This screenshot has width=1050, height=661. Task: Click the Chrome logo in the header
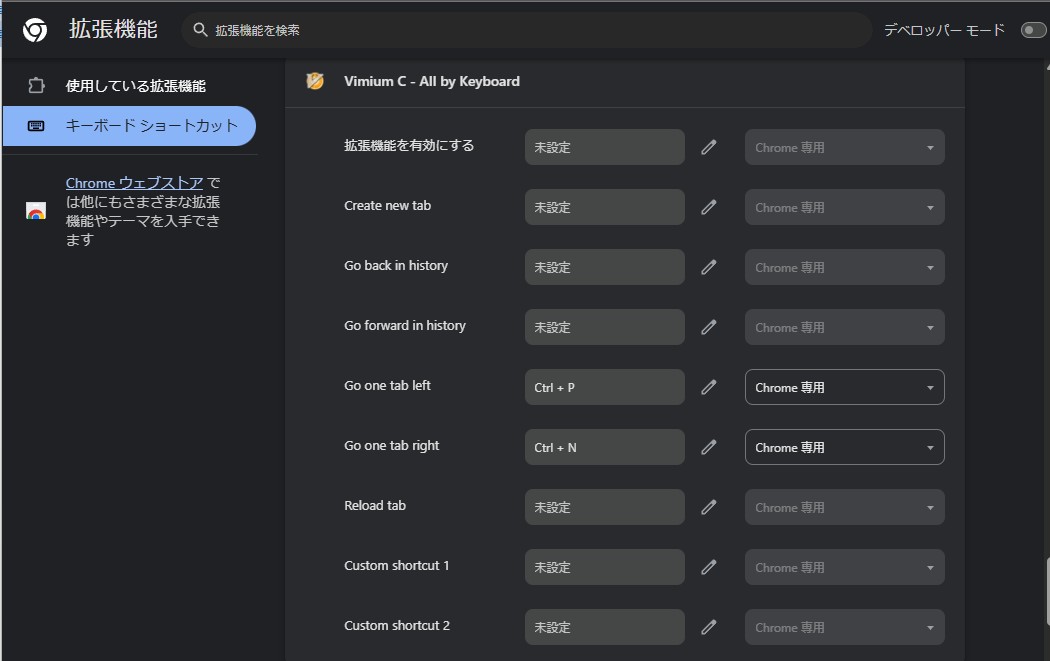35,30
